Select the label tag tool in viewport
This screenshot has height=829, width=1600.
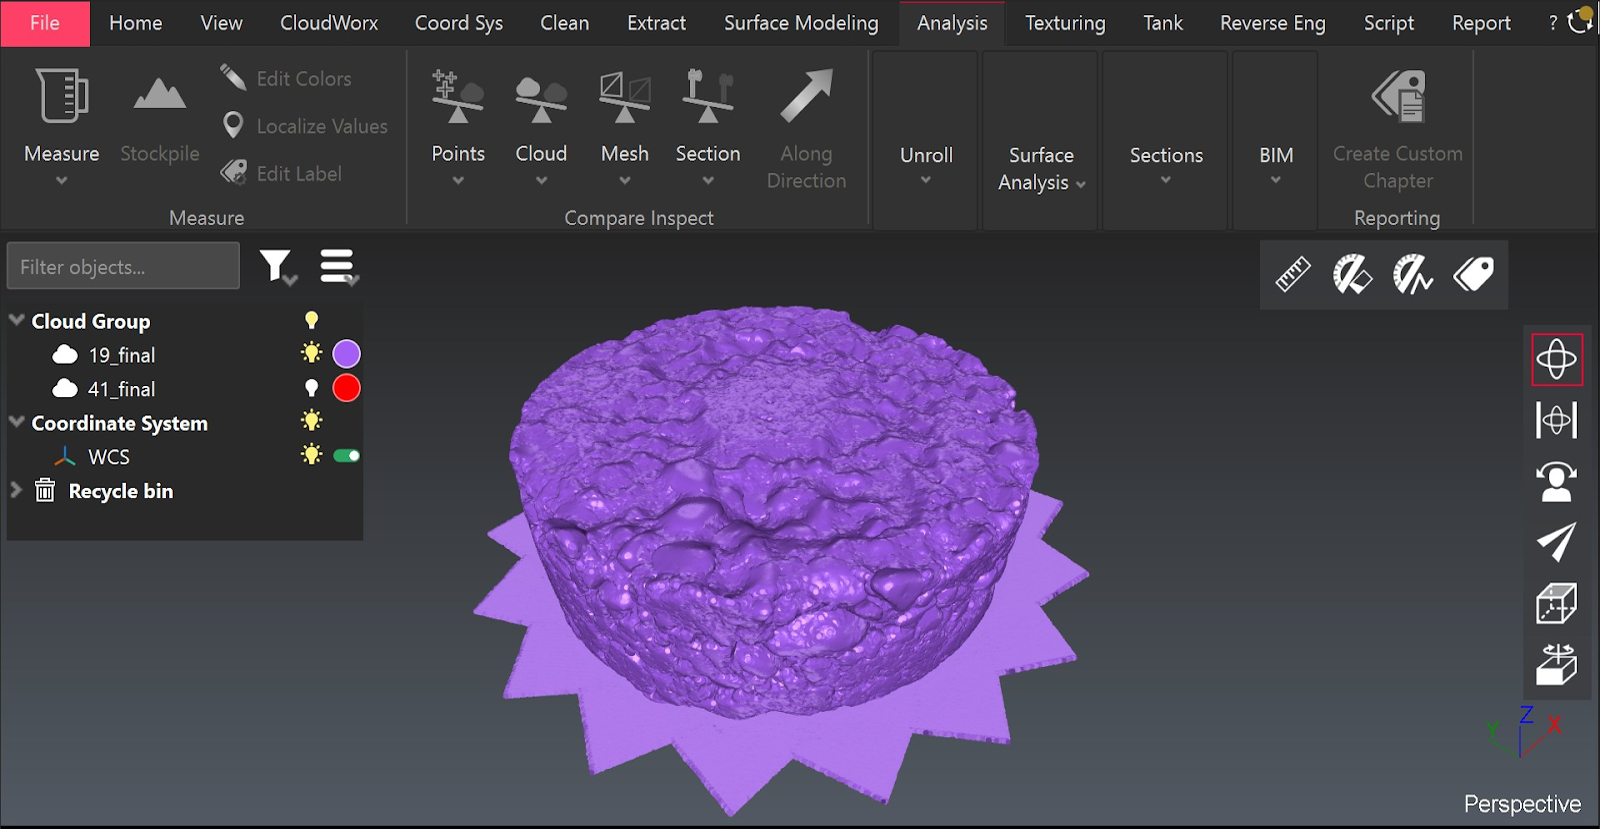point(1473,274)
